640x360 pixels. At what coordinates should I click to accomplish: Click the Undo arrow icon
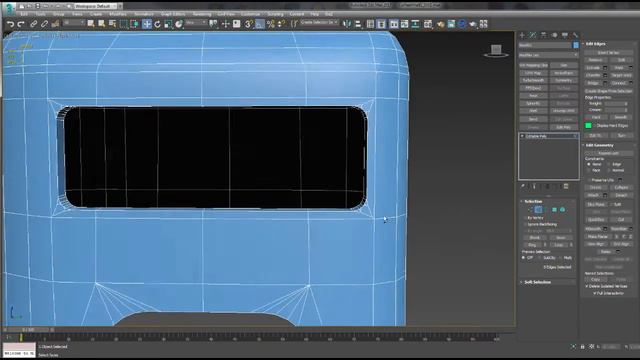11,24
